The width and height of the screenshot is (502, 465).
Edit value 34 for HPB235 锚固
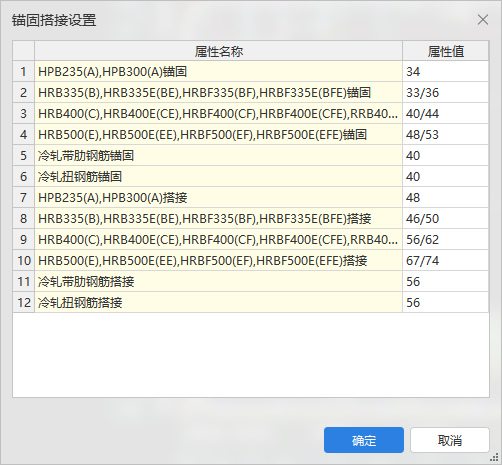tap(446, 71)
